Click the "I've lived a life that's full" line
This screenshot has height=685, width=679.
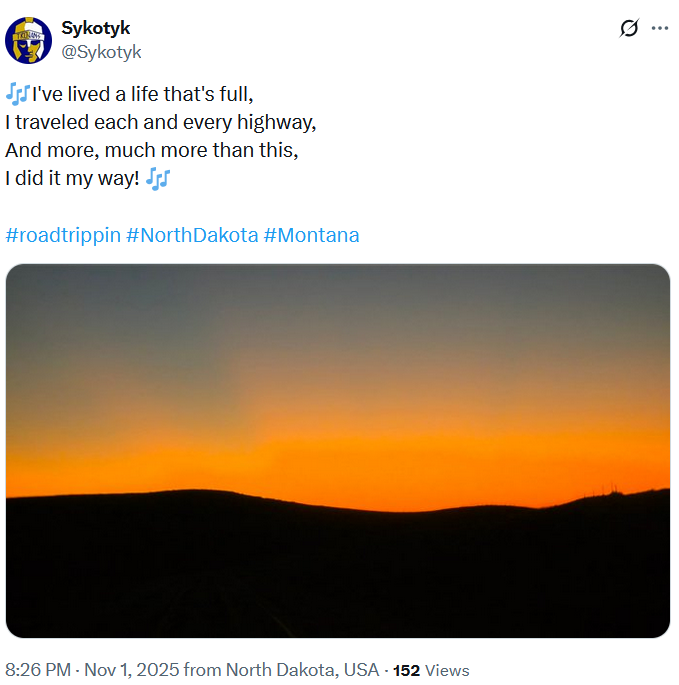coord(143,95)
